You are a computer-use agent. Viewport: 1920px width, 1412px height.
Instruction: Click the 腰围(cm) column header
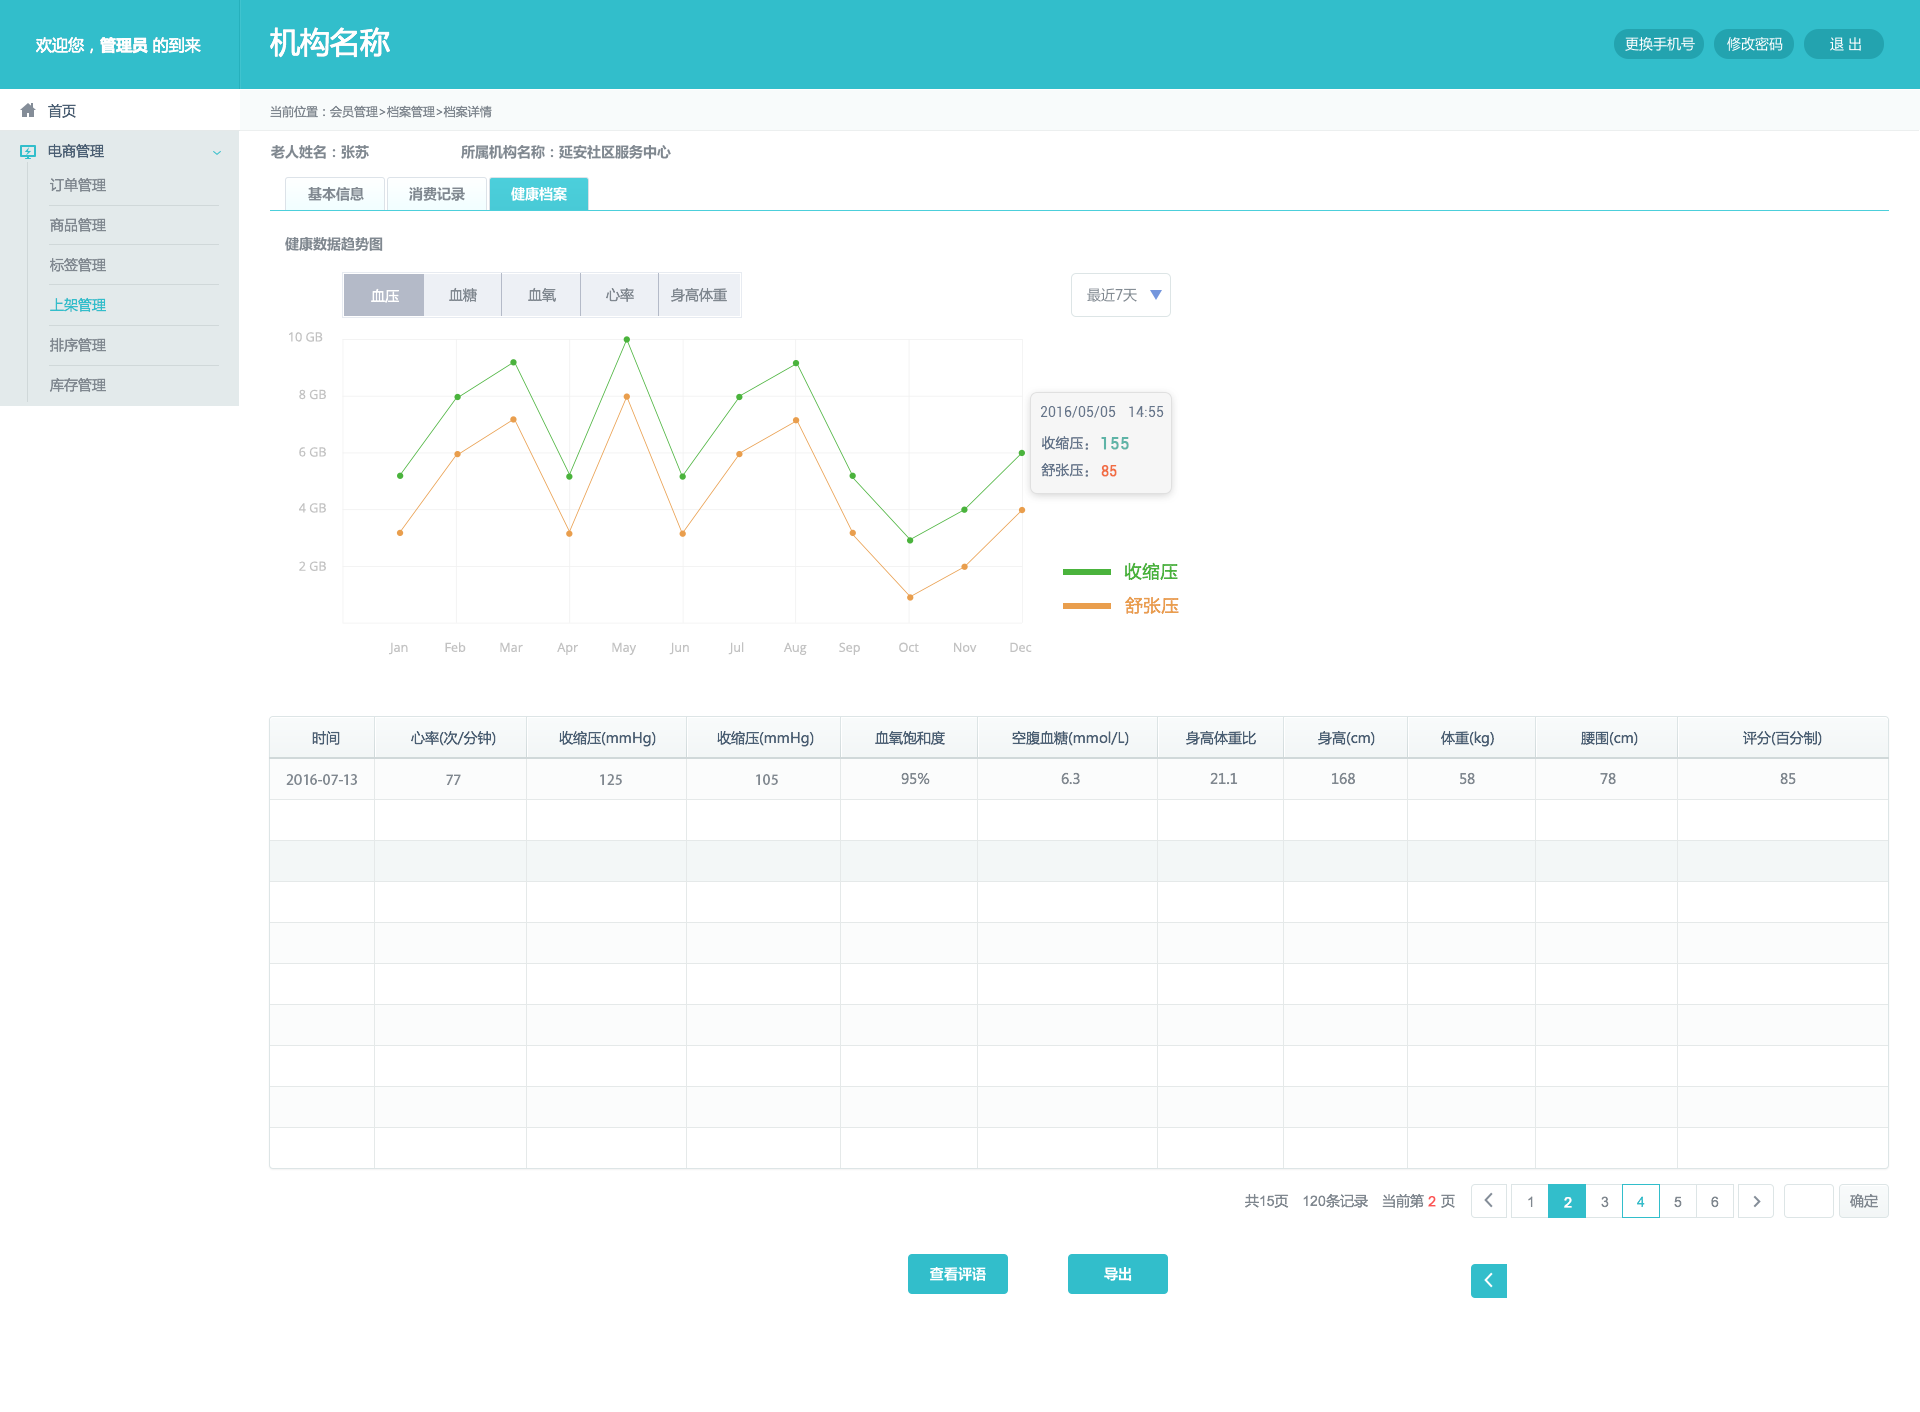pyautogui.click(x=1608, y=738)
